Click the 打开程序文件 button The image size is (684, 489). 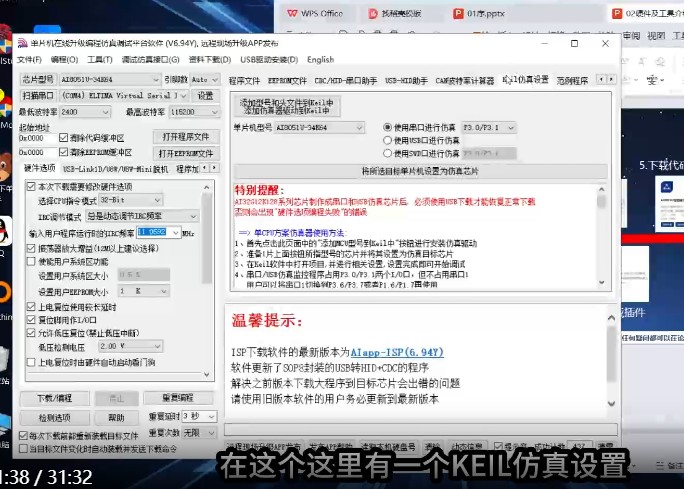(186, 137)
